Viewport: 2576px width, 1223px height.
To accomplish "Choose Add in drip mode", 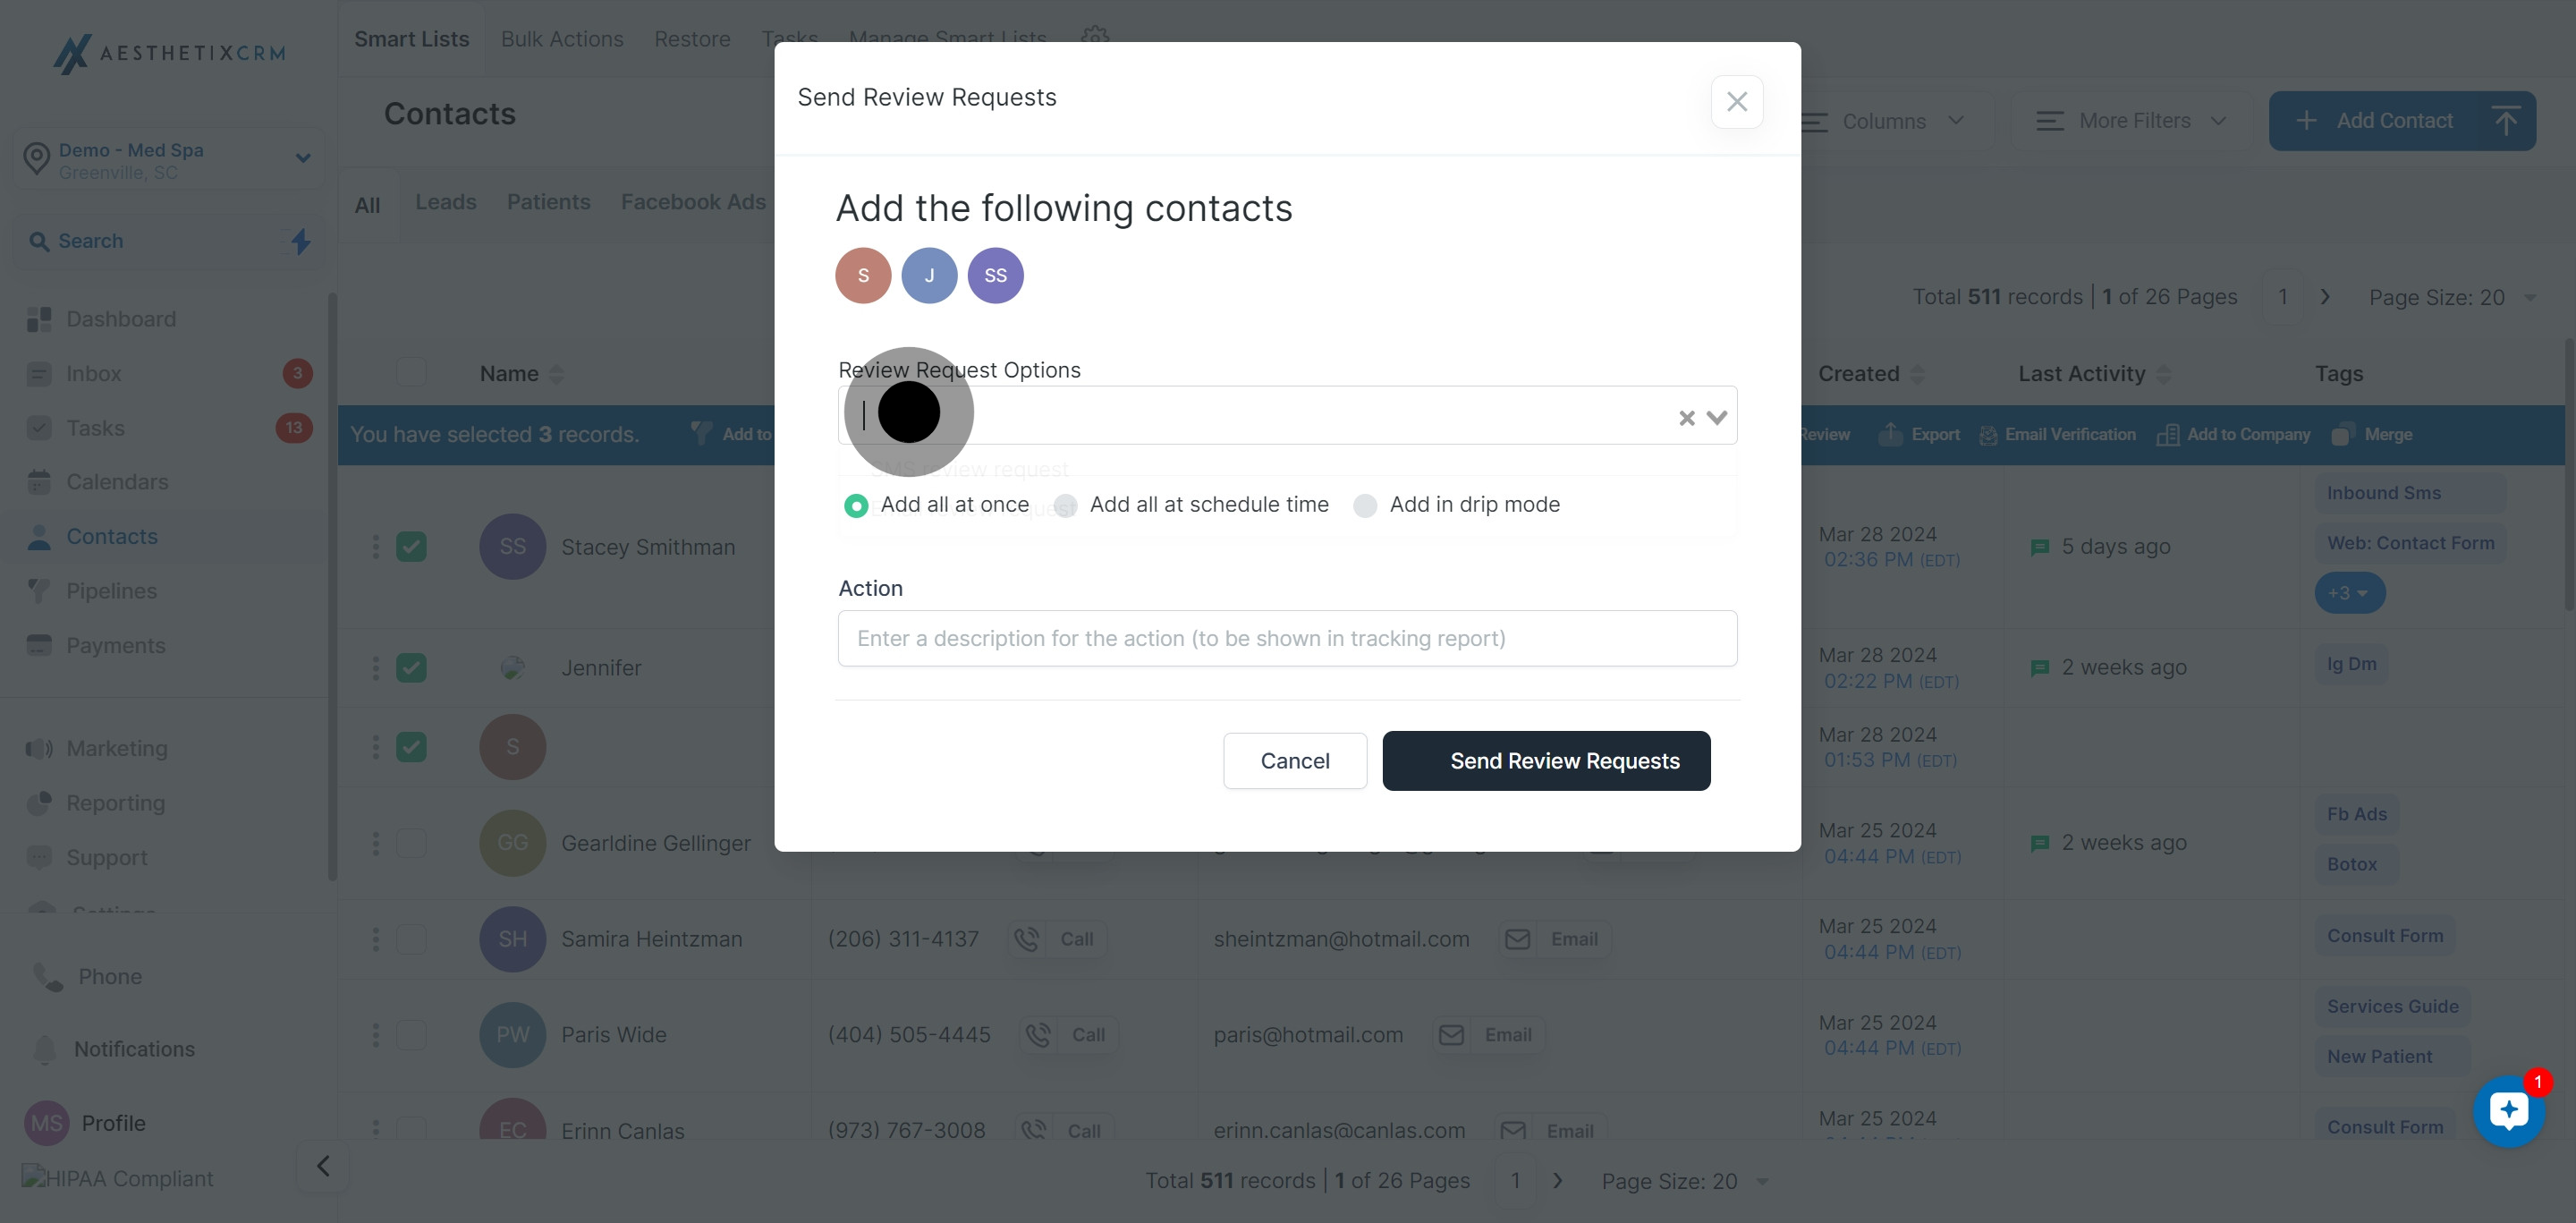I will click(1365, 506).
